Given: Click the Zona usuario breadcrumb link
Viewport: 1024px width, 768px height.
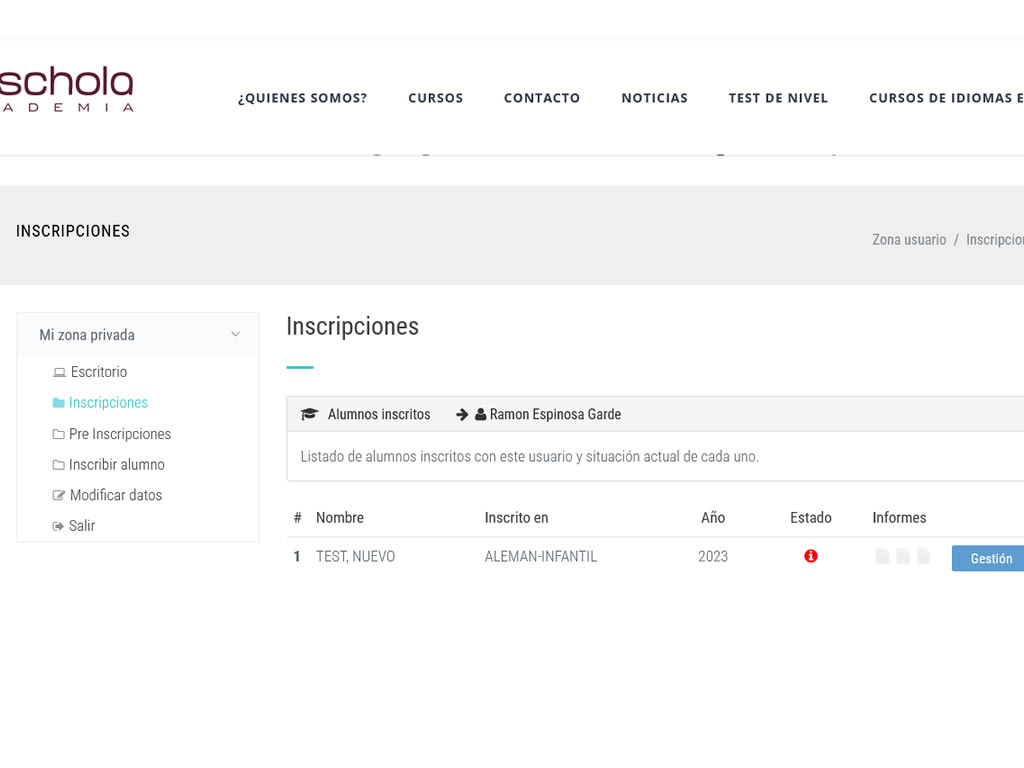Looking at the screenshot, I should (908, 240).
